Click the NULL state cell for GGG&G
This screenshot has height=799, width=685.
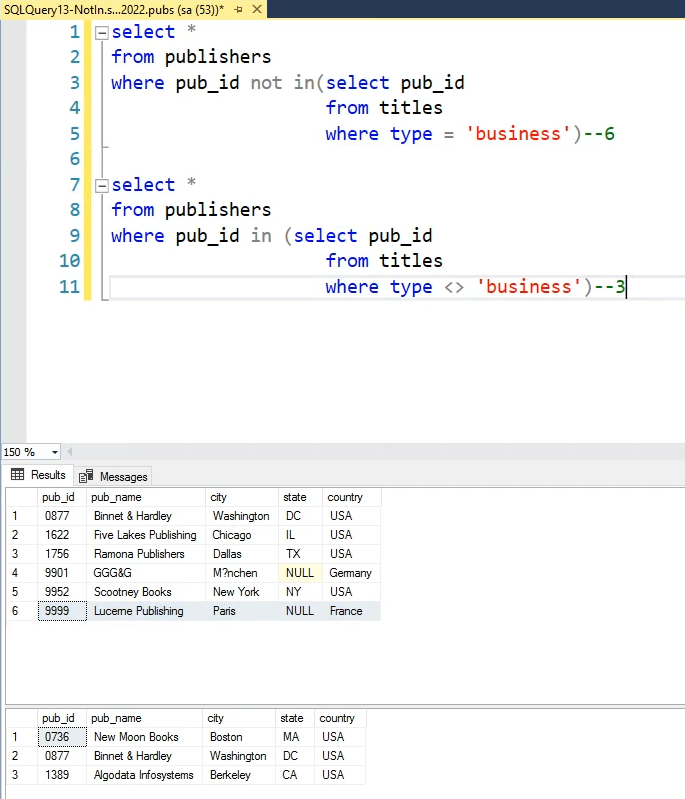(300, 573)
